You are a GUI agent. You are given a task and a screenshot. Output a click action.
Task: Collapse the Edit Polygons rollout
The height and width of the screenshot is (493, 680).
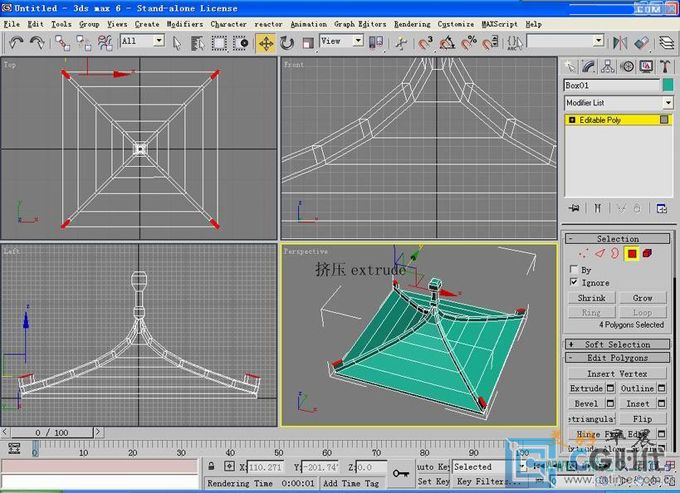click(x=618, y=358)
